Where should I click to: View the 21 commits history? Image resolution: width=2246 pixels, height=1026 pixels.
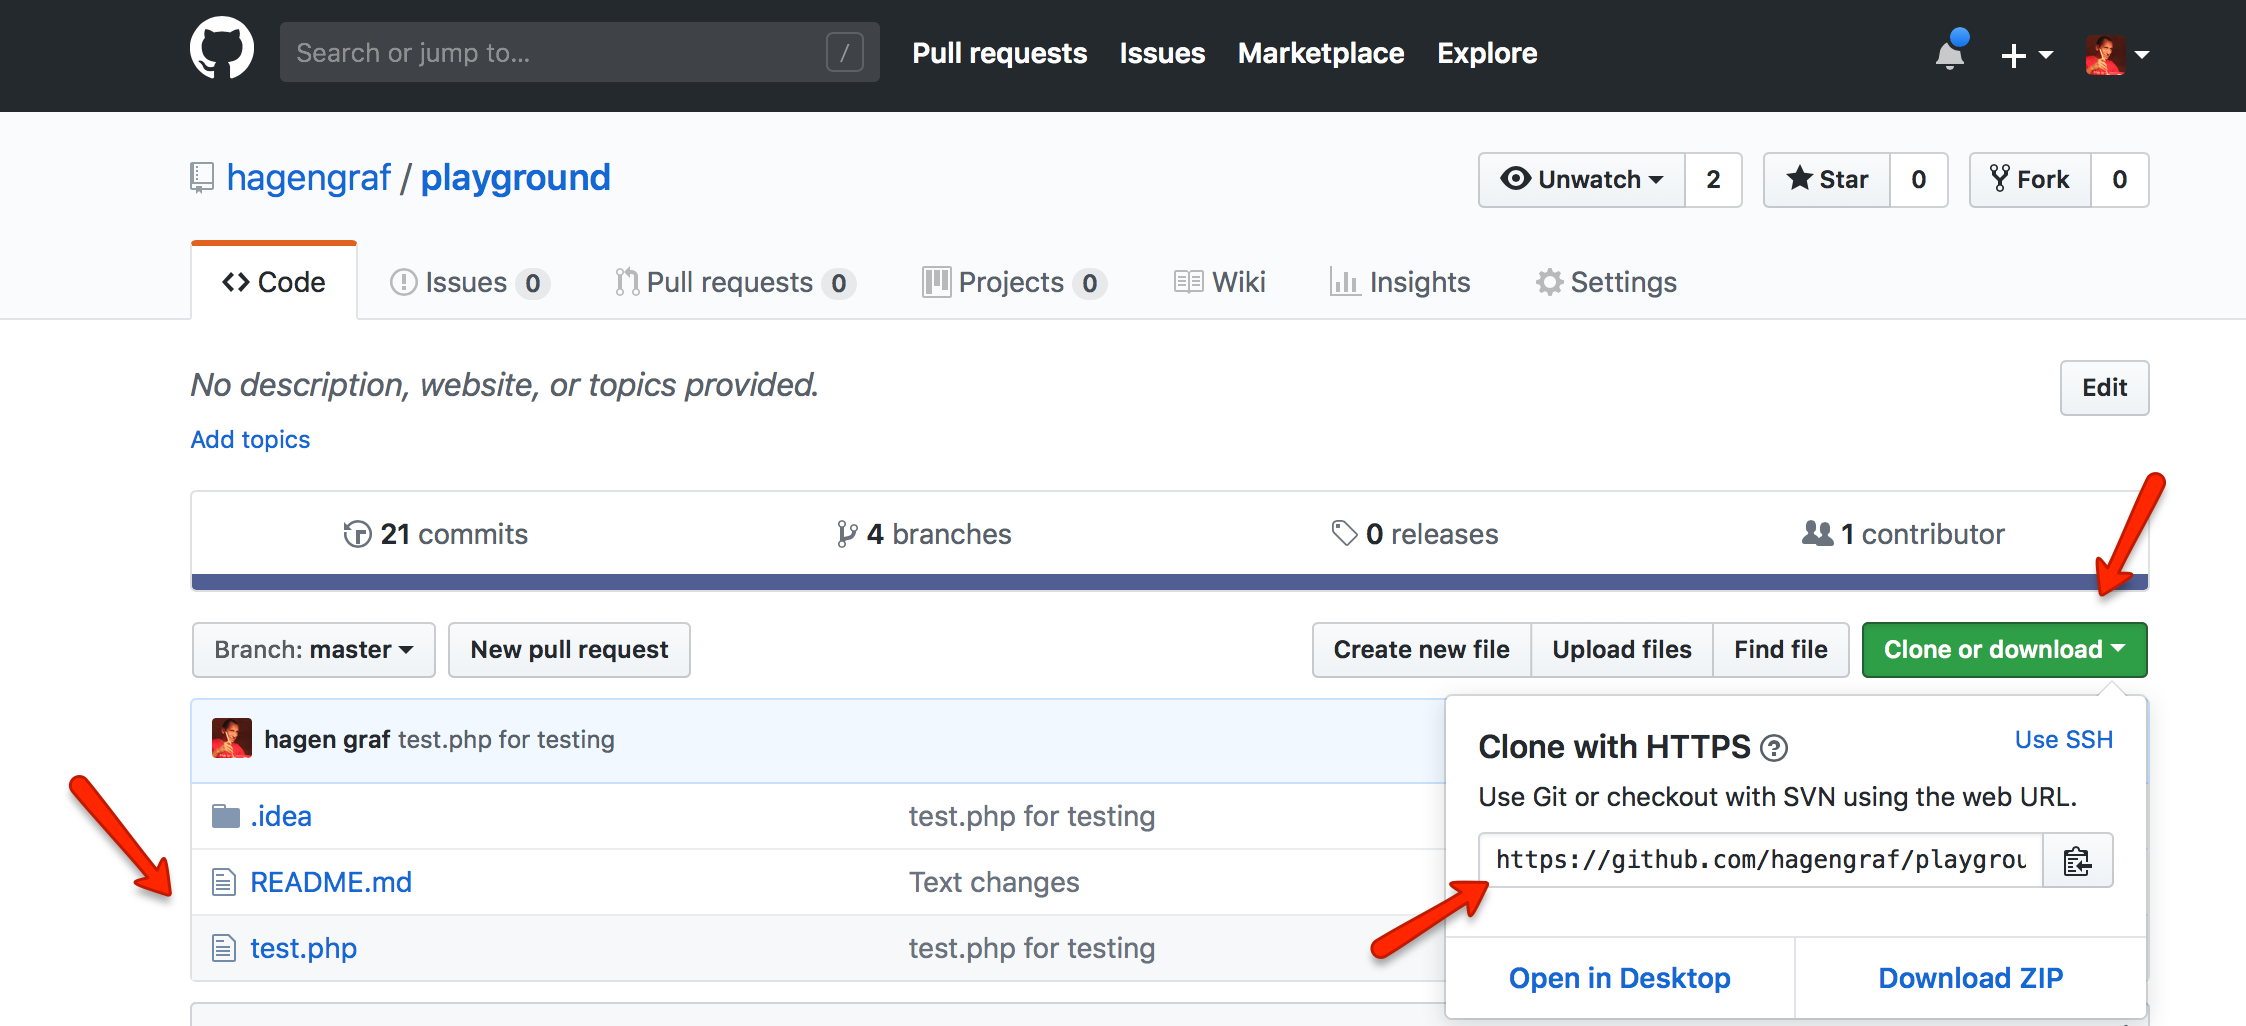(435, 534)
